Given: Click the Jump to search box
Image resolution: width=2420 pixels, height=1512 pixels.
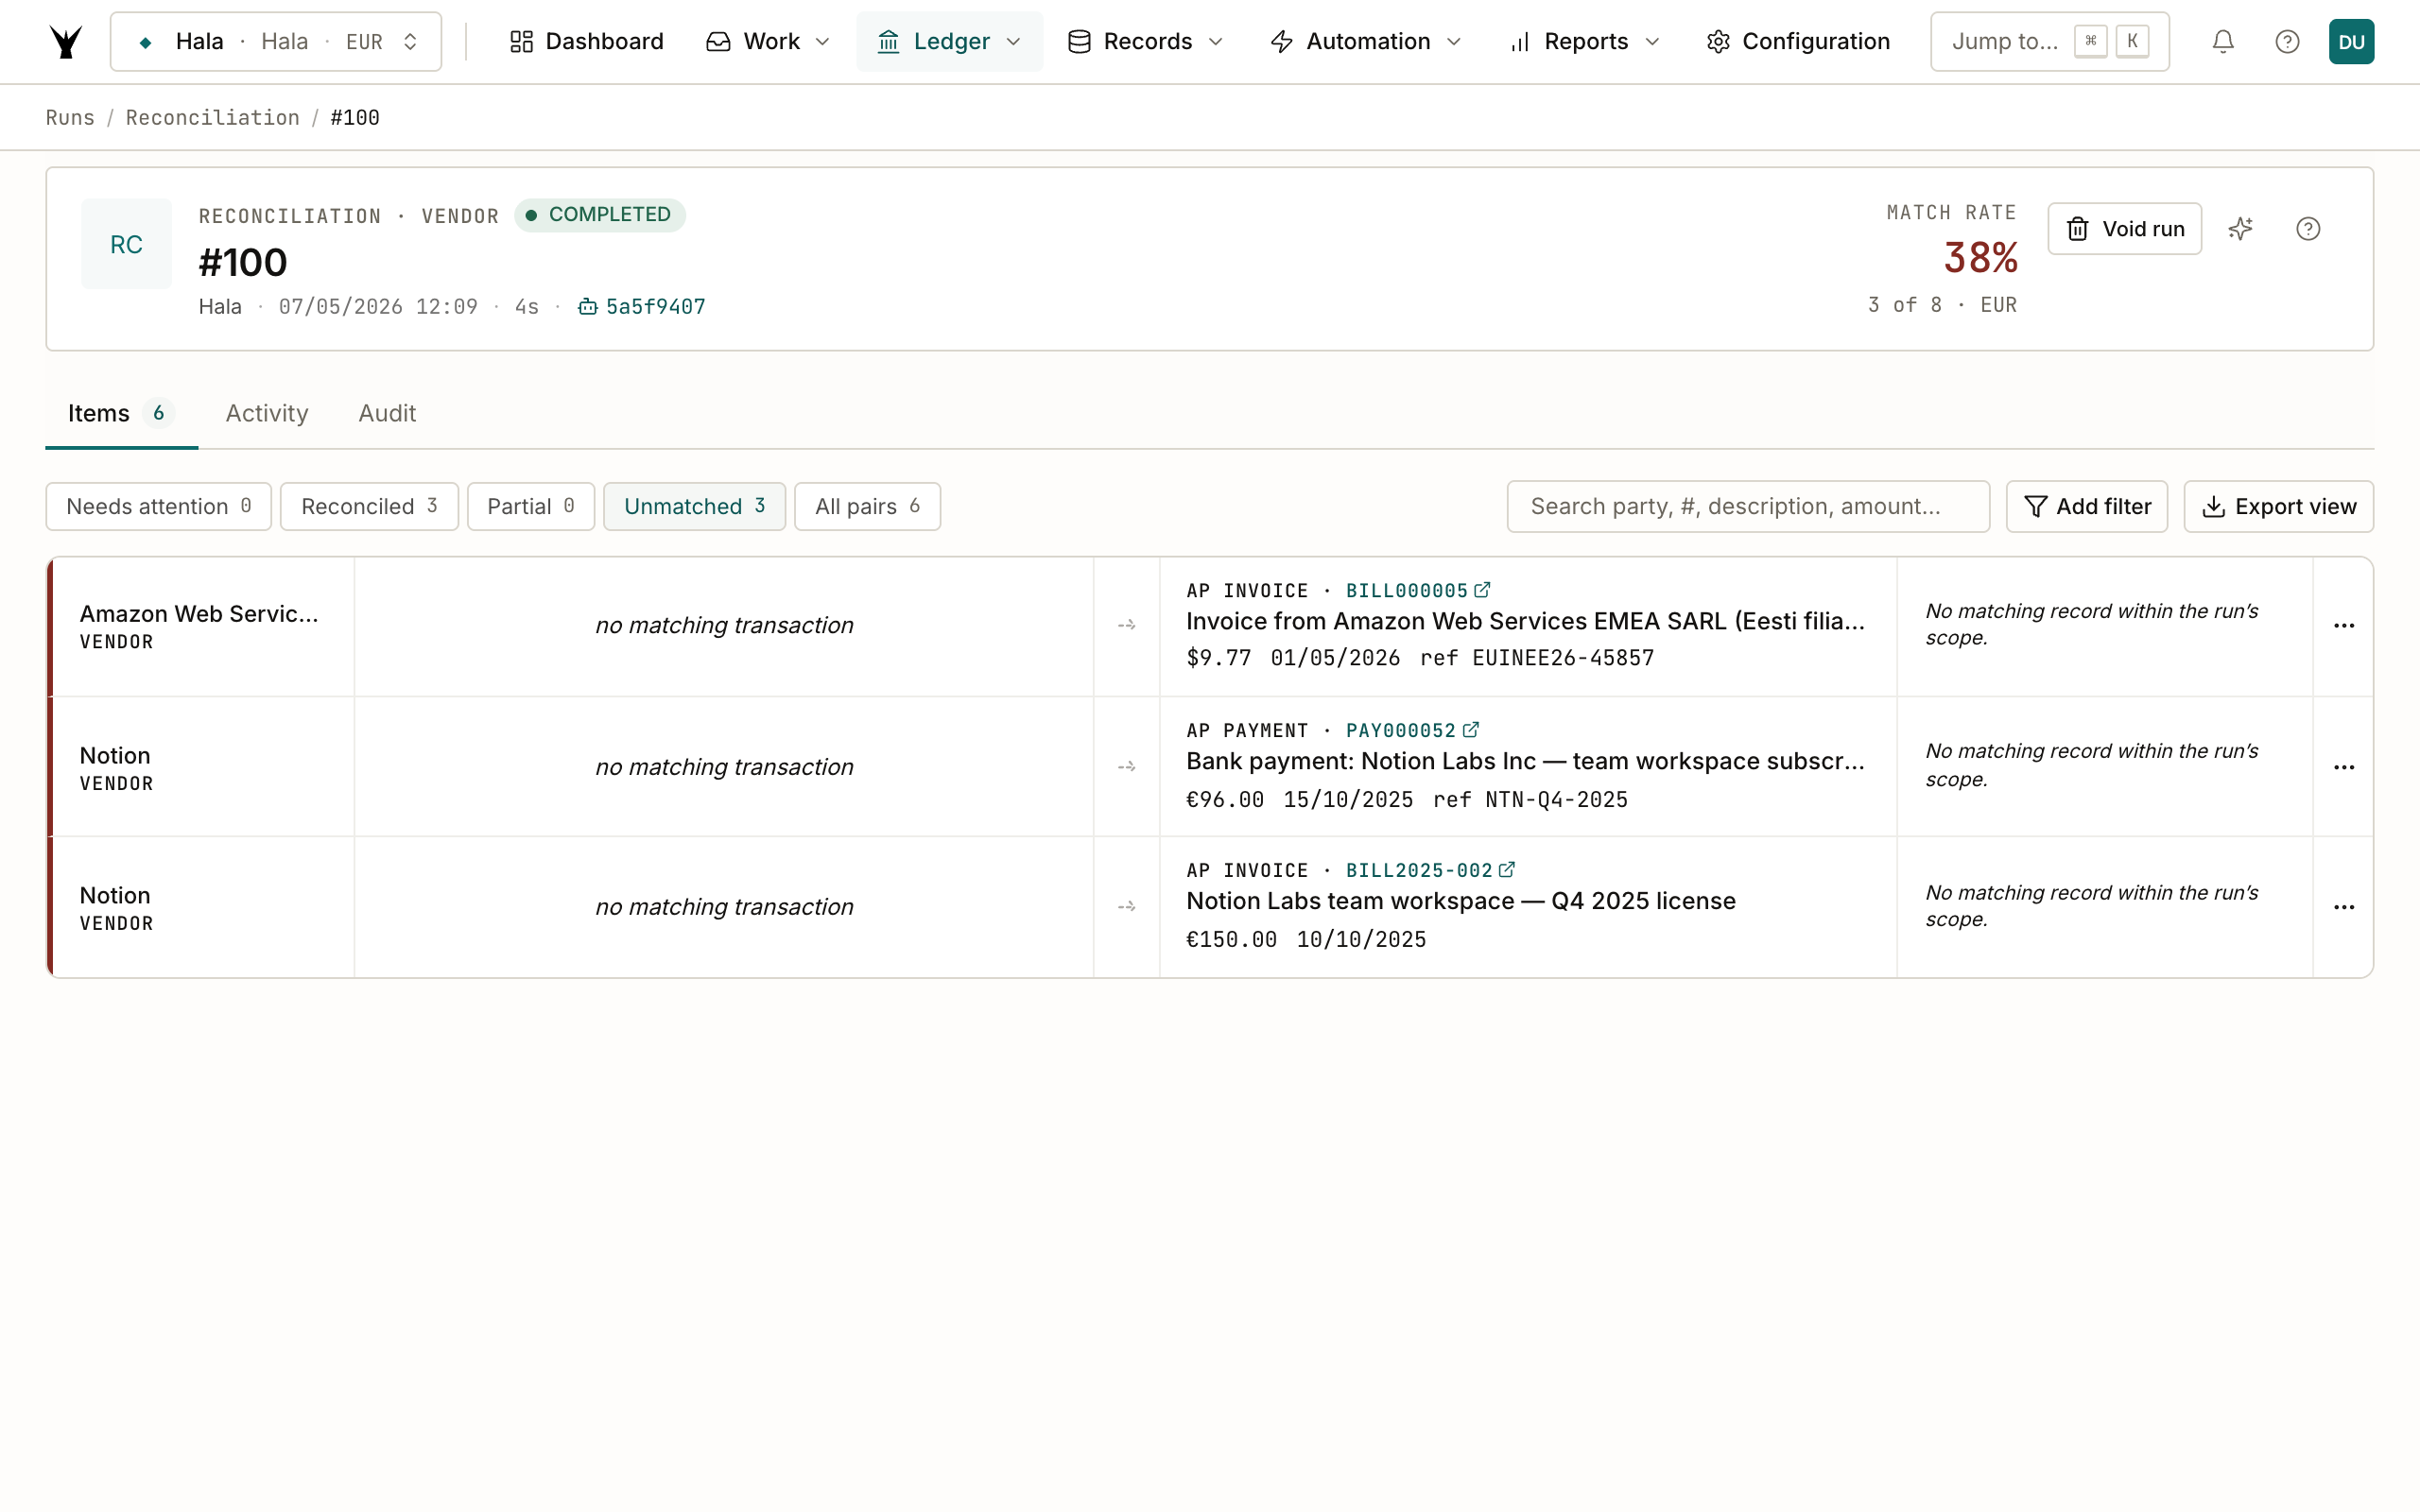Looking at the screenshot, I should (2049, 42).
